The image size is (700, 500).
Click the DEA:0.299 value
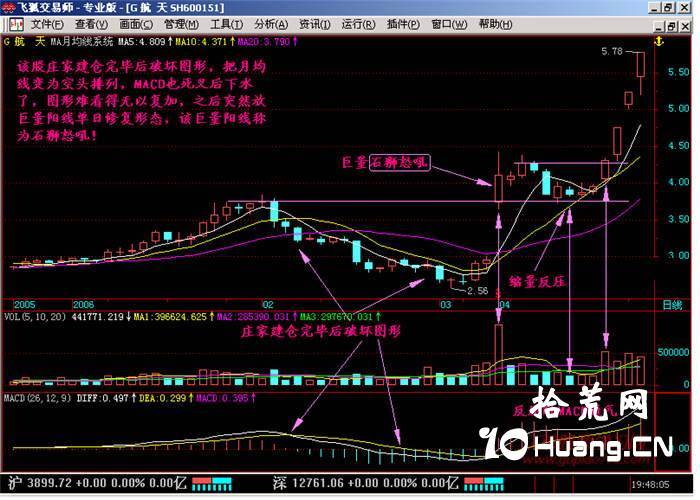click(166, 397)
